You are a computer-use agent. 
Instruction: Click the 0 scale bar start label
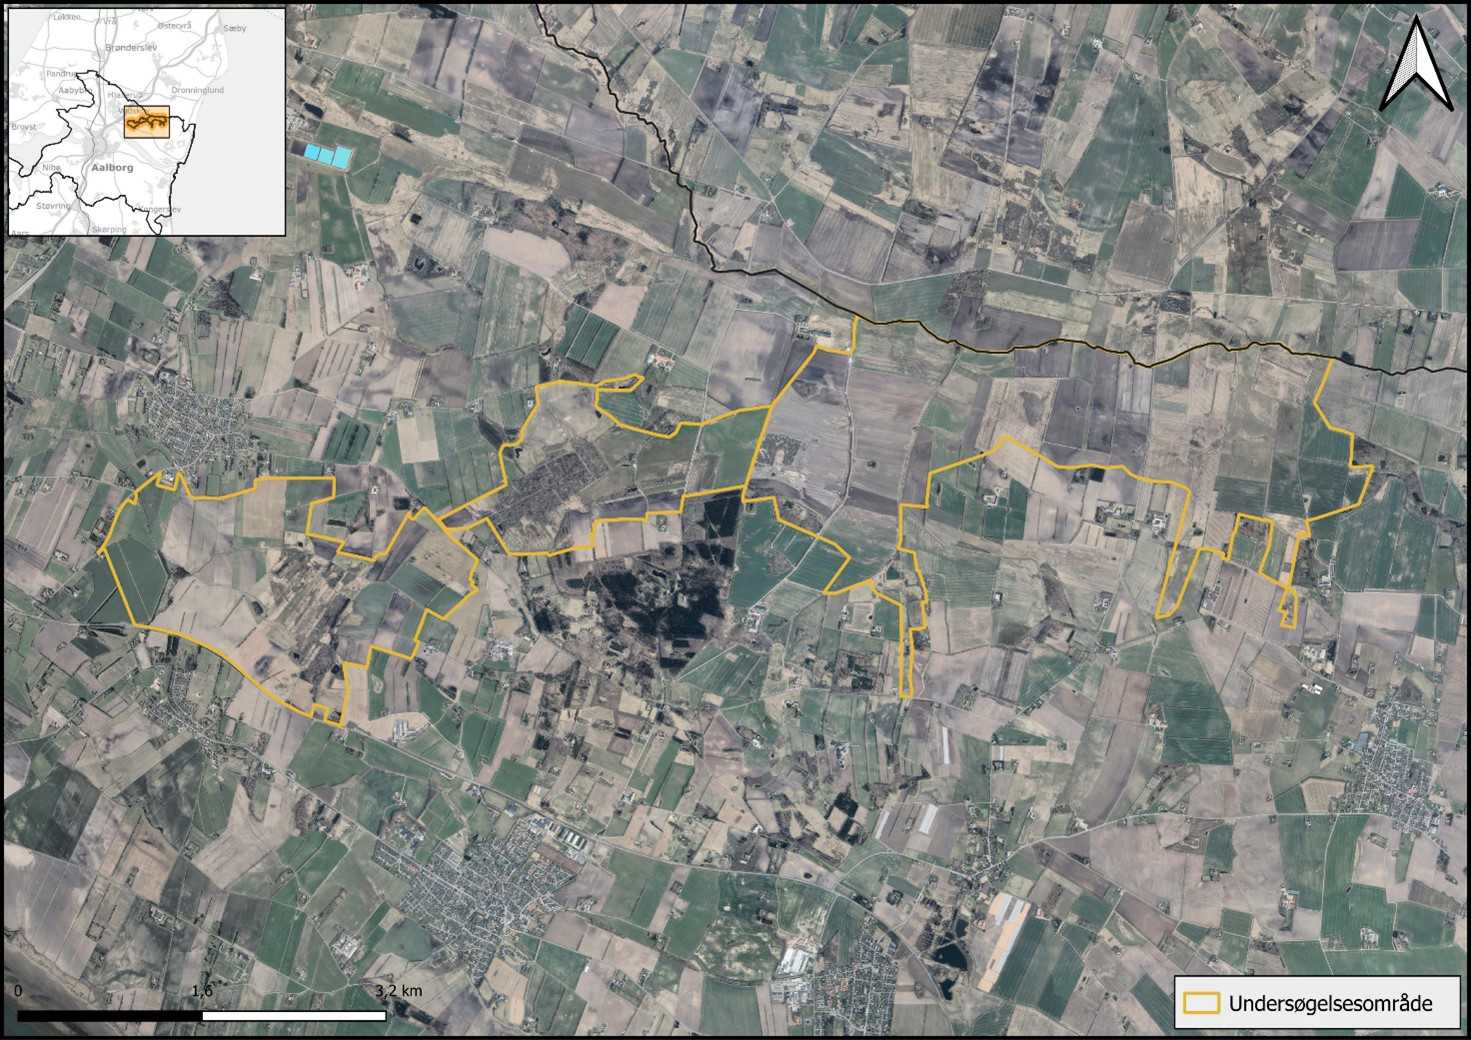pos(20,991)
